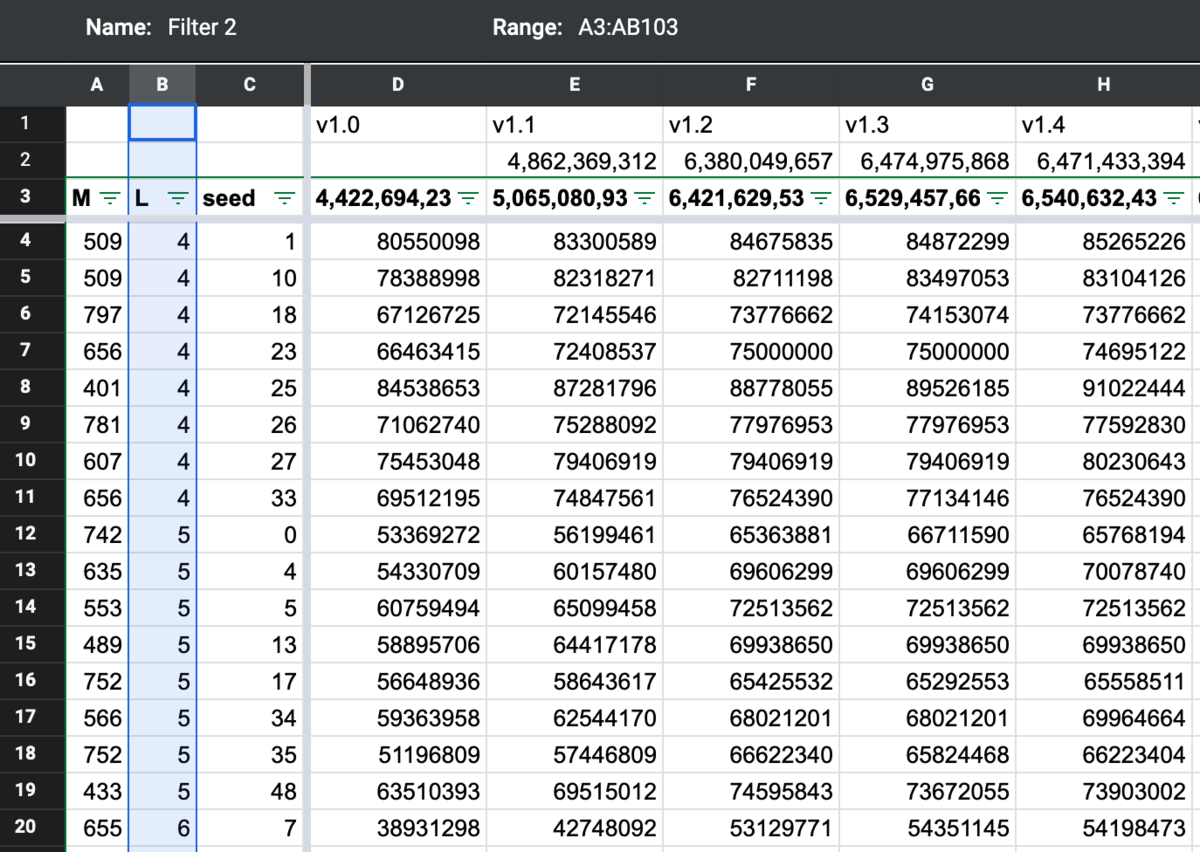This screenshot has width=1200, height=852.
Task: Open filter dropdown for seed column
Action: tap(285, 199)
